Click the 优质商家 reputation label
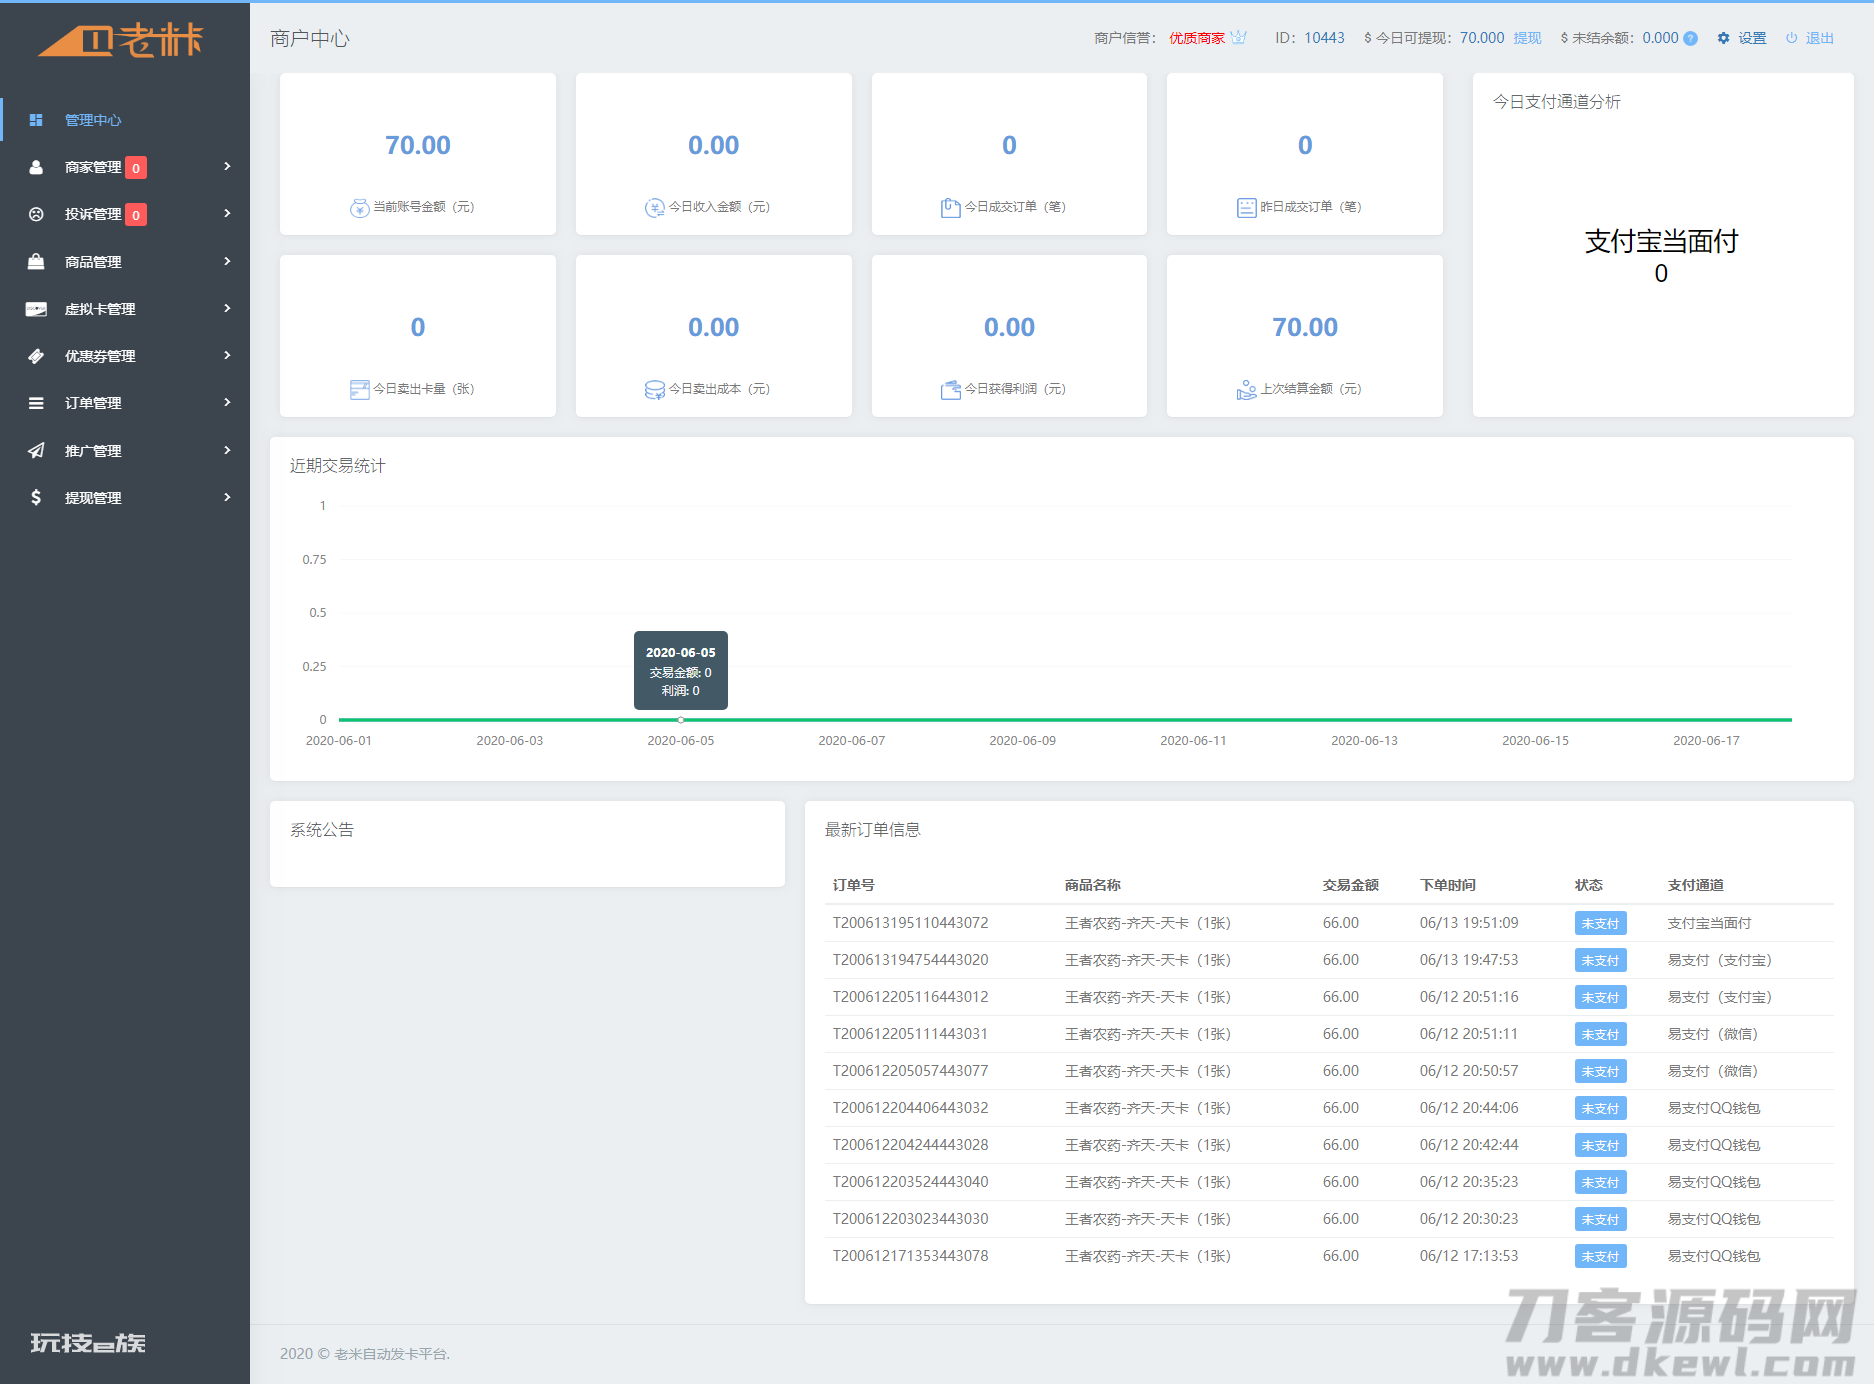 [x=1197, y=38]
